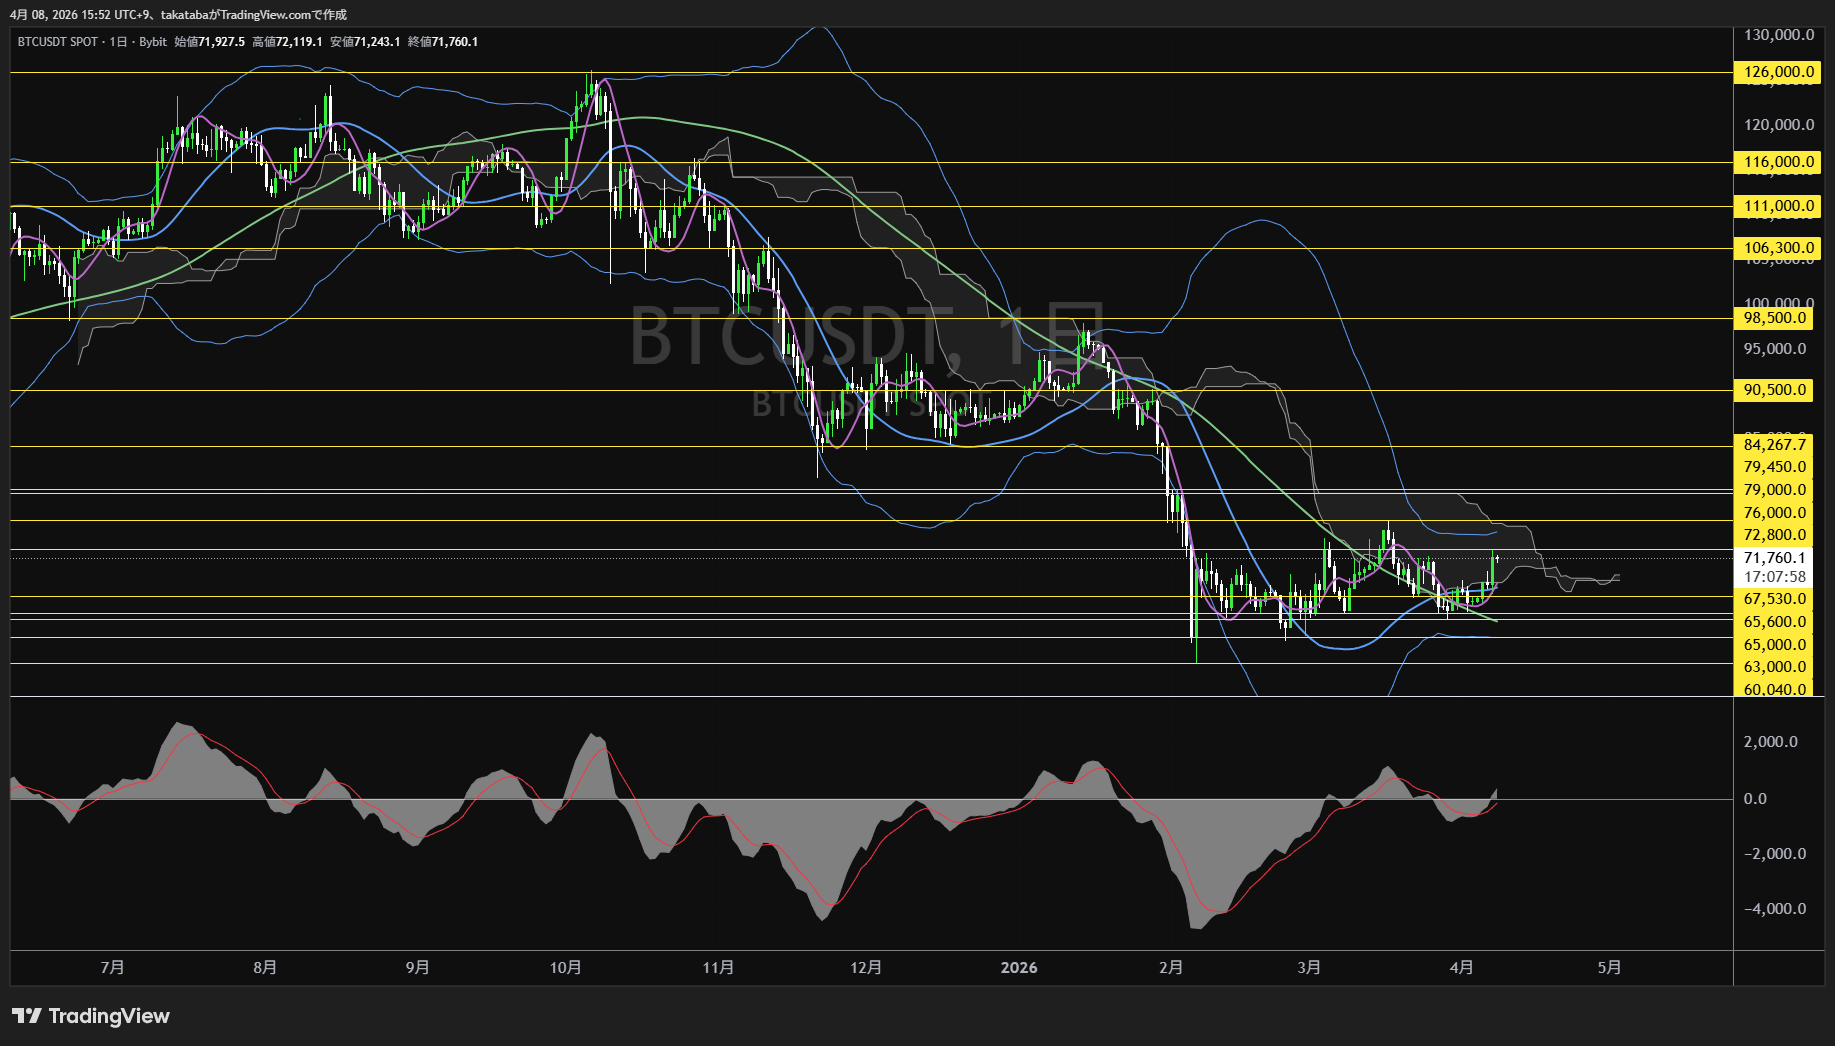The image size is (1835, 1046).
Task: Click the -4,000.0 oscillator scale label
Action: click(1775, 909)
